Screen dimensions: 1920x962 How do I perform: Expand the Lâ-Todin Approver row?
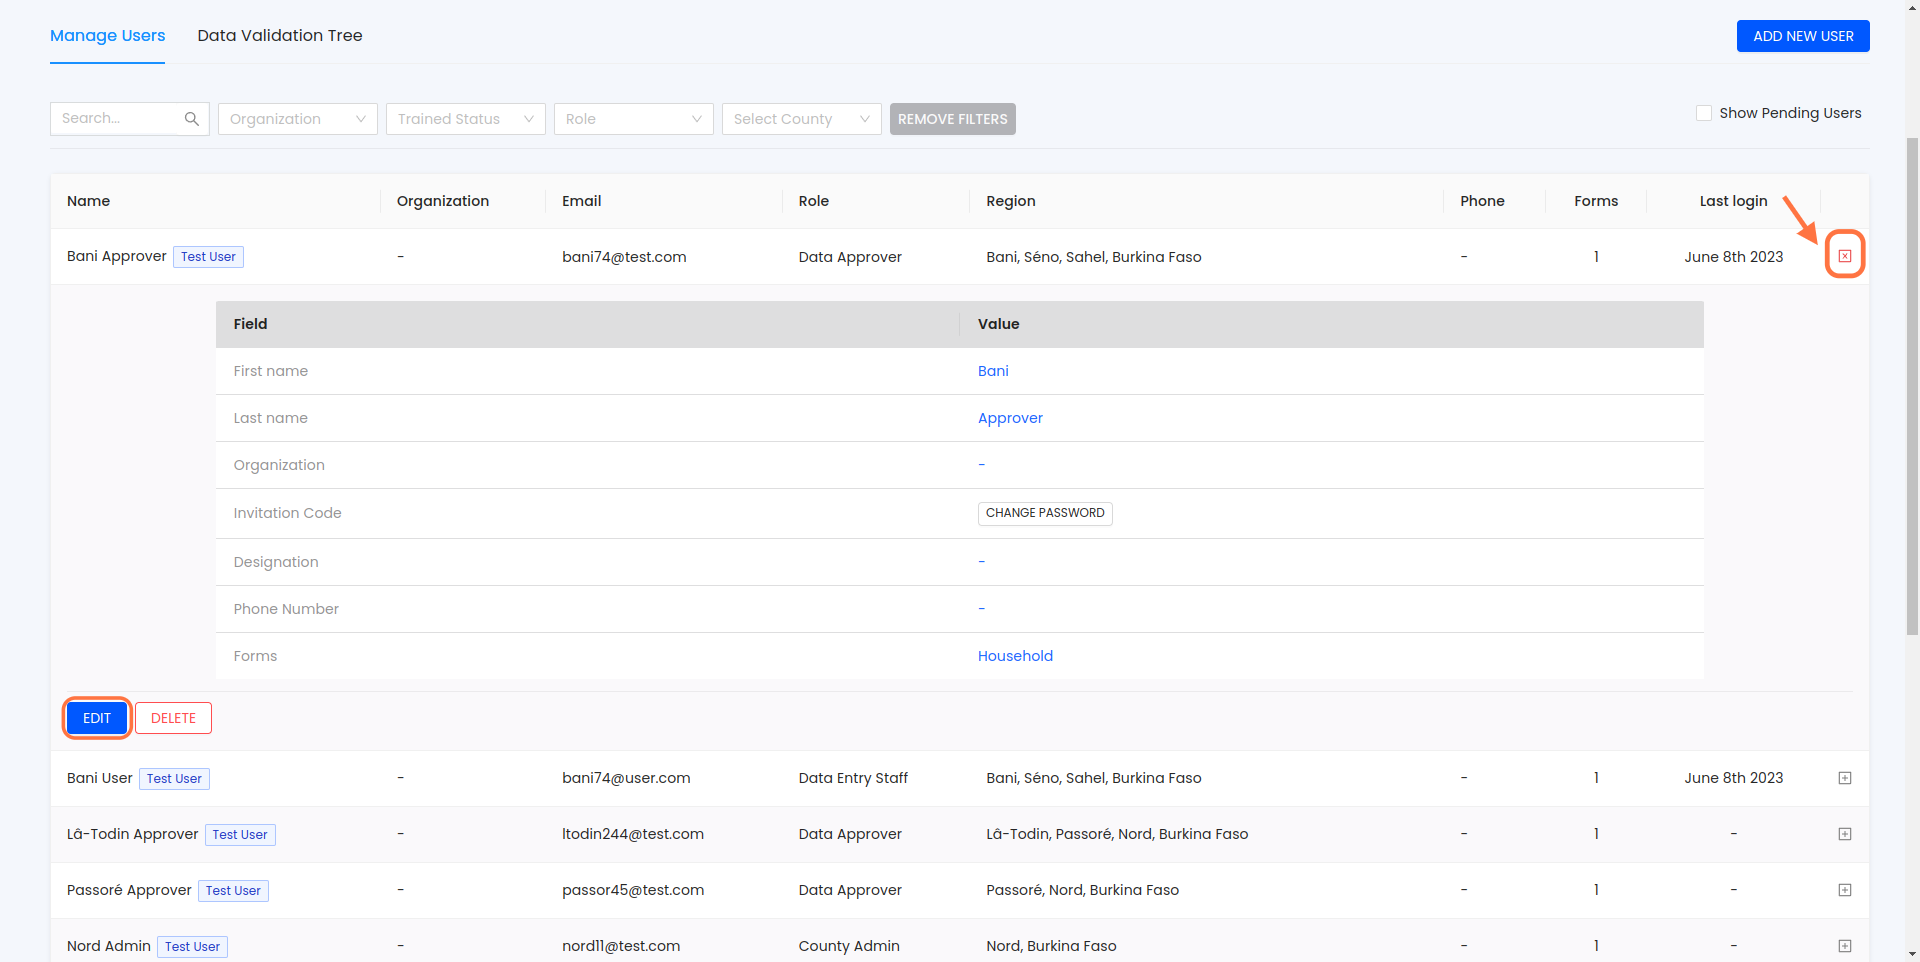1845,834
